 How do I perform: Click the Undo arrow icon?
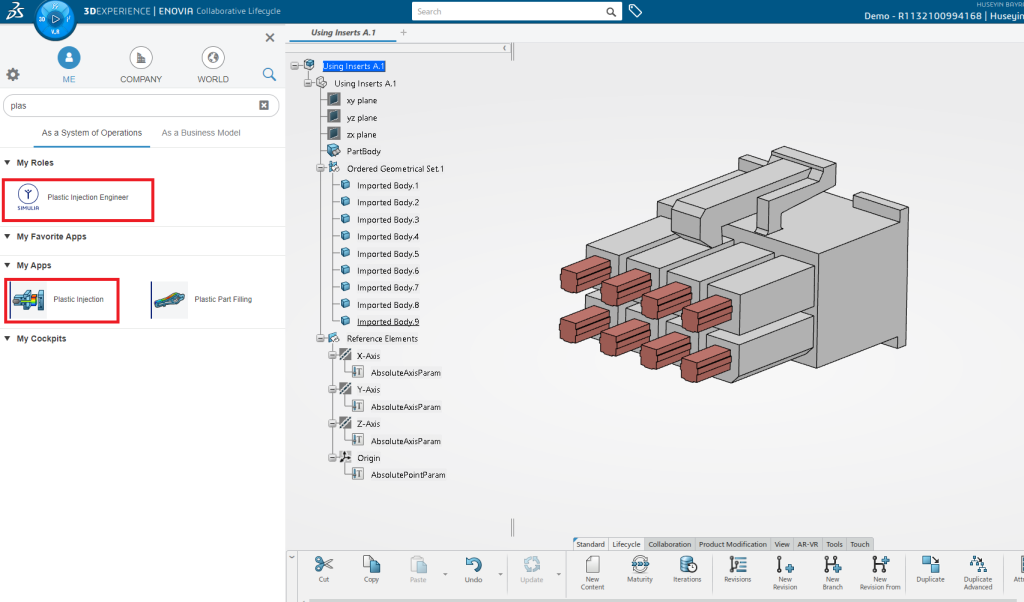tap(474, 565)
